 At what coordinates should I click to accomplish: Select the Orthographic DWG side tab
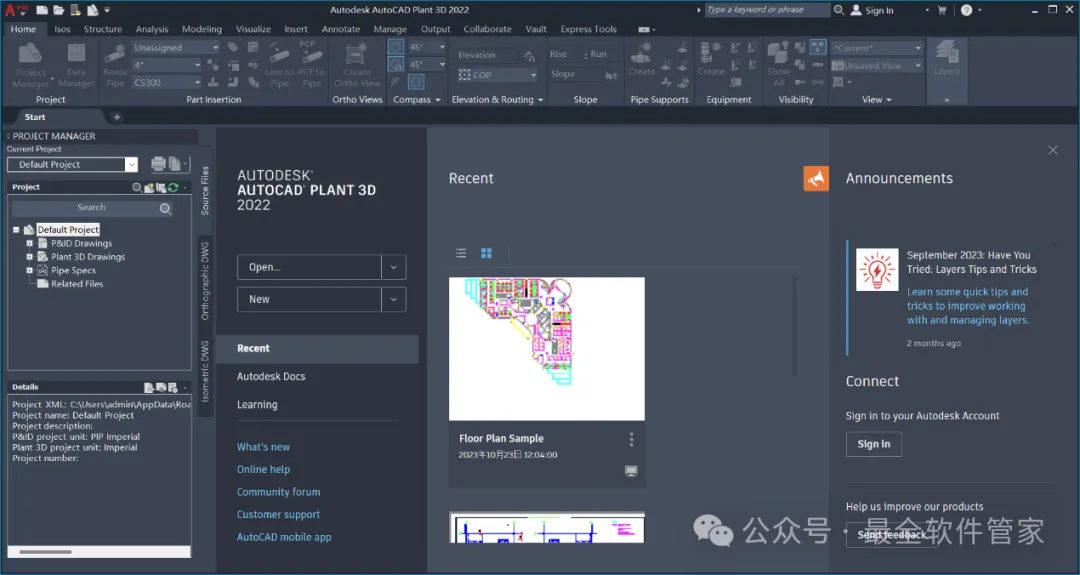[205, 281]
